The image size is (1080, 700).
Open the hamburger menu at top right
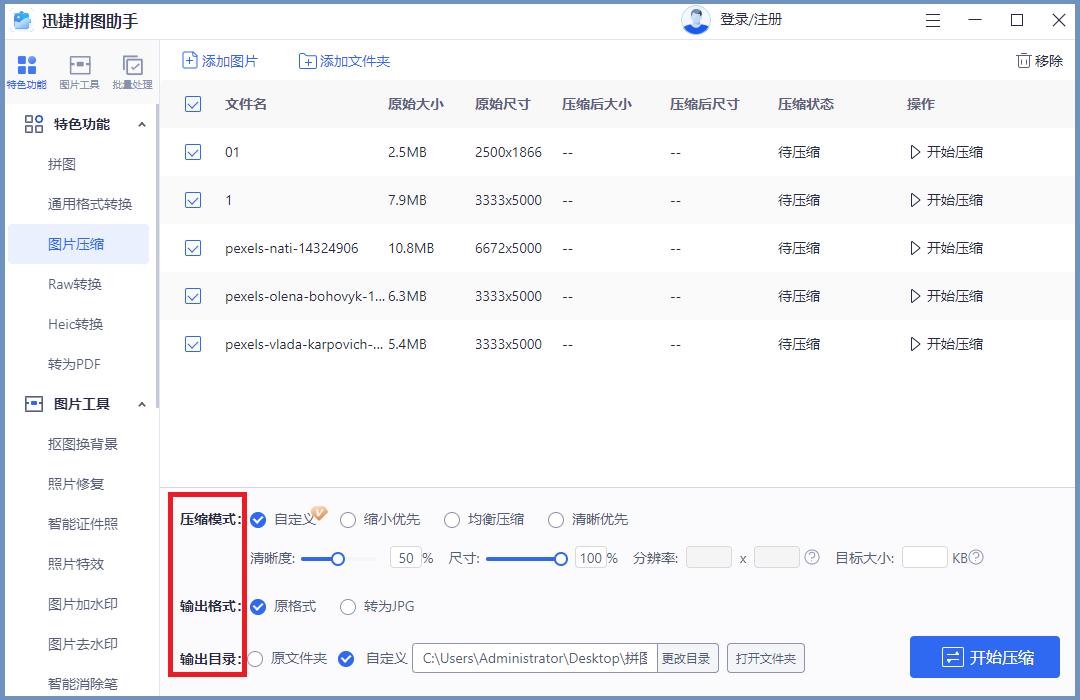click(932, 20)
